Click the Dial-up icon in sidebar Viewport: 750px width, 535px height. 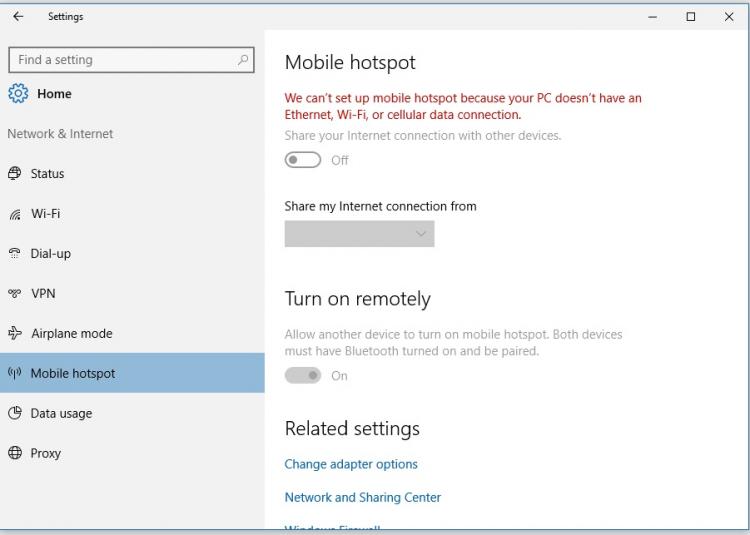tap(14, 254)
